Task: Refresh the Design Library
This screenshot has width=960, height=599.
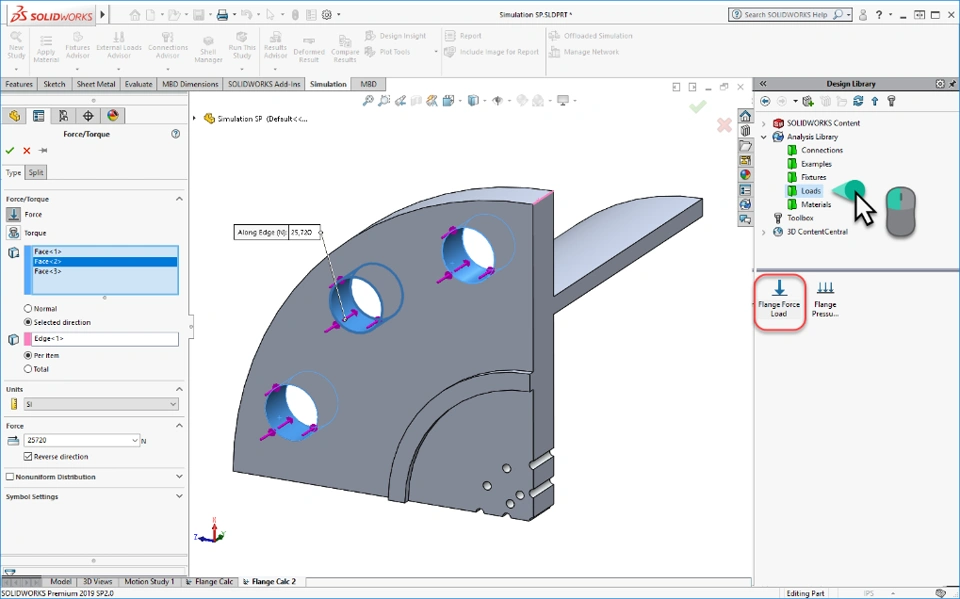Action: point(858,101)
